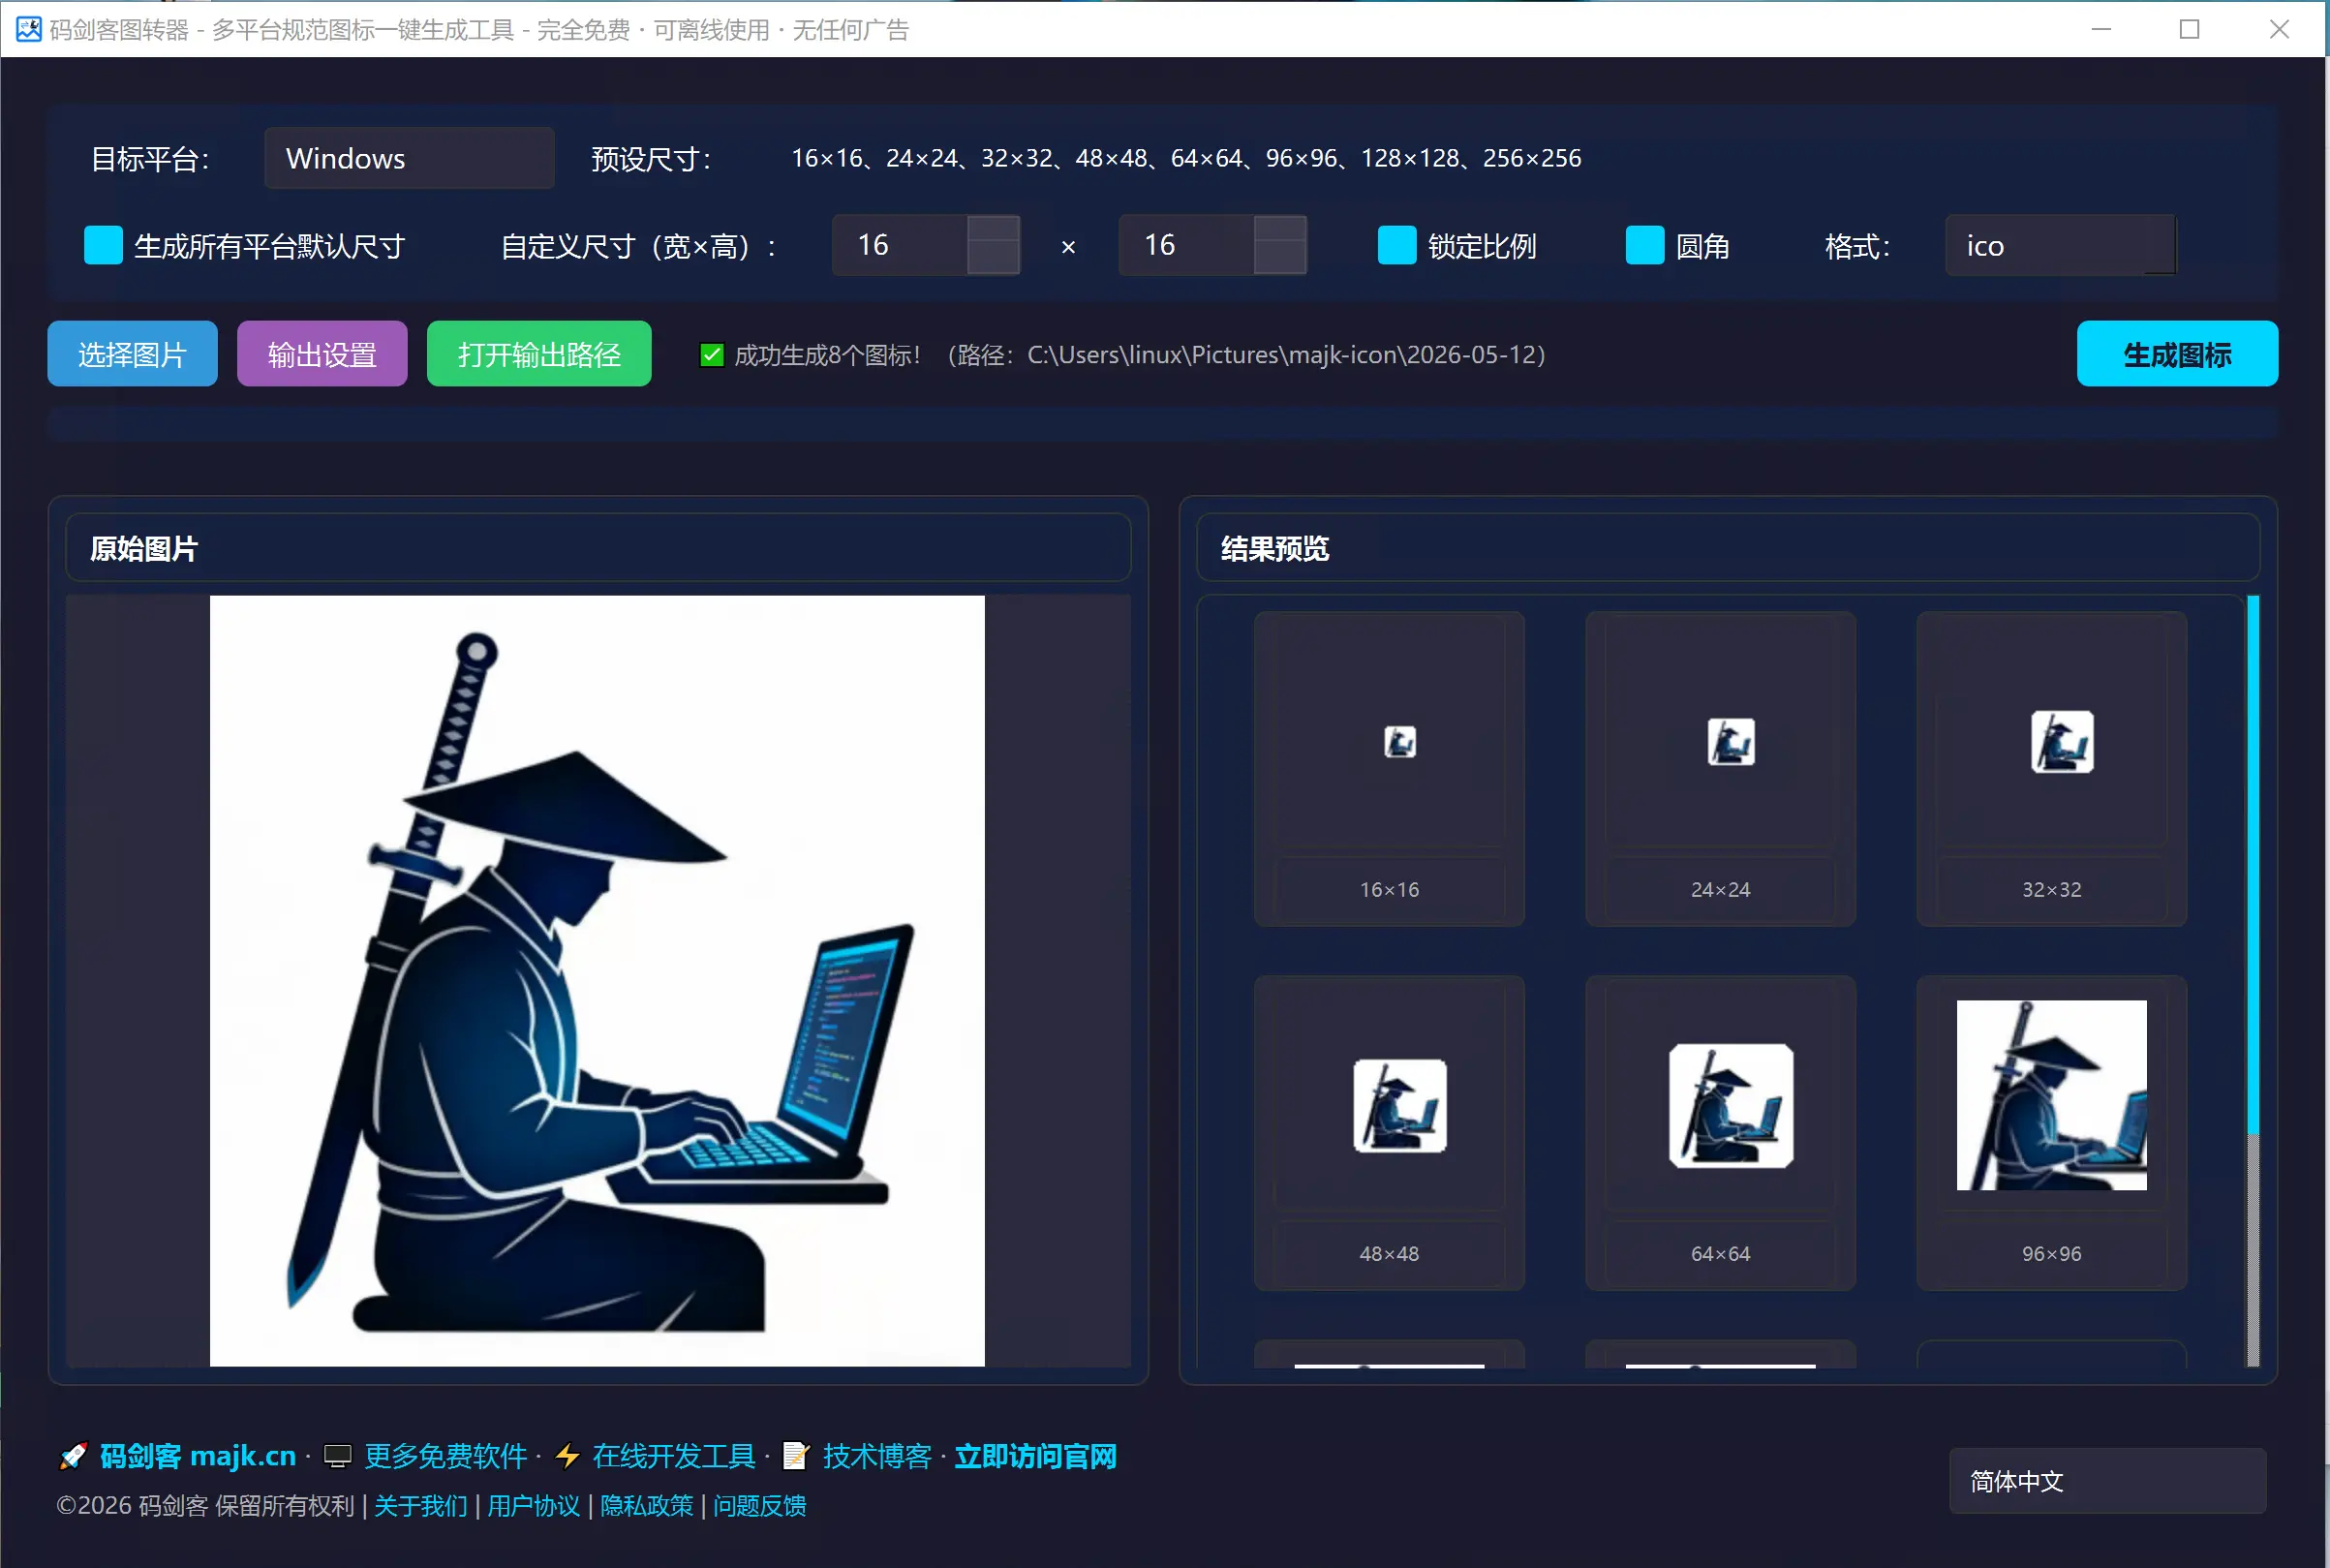This screenshot has width=2330, height=1568.
Task: Select the 24×24 preview icon
Action: tap(1730, 742)
